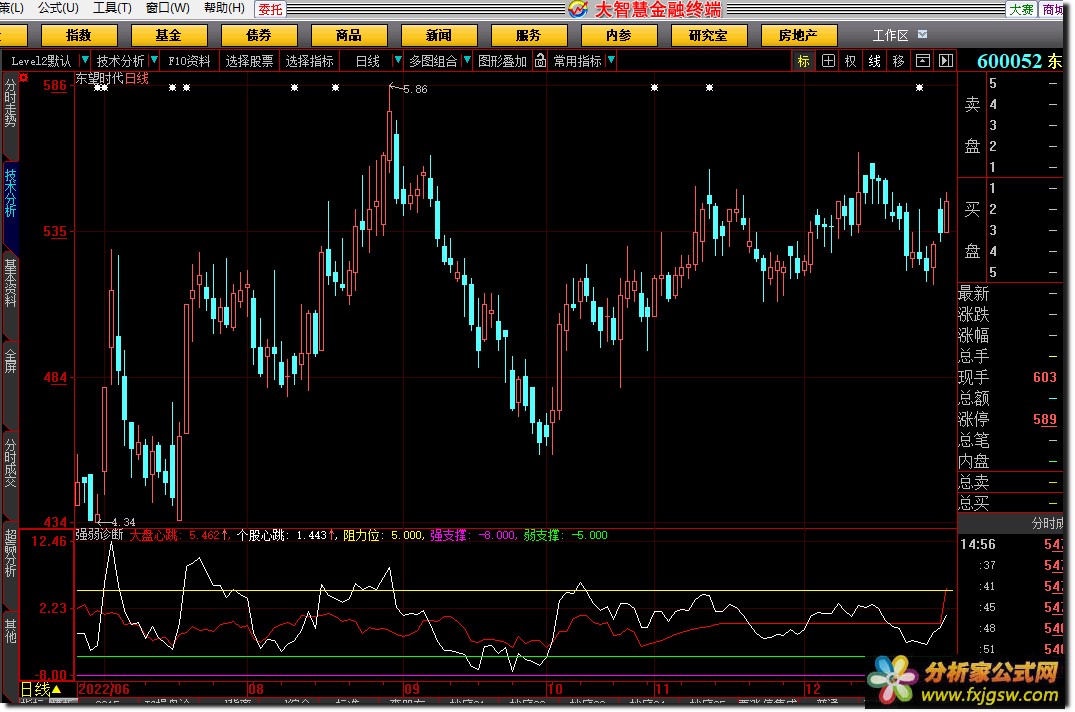The width and height of the screenshot is (1075, 712).
Task: Click the stock code 600052
Action: pos(1009,61)
